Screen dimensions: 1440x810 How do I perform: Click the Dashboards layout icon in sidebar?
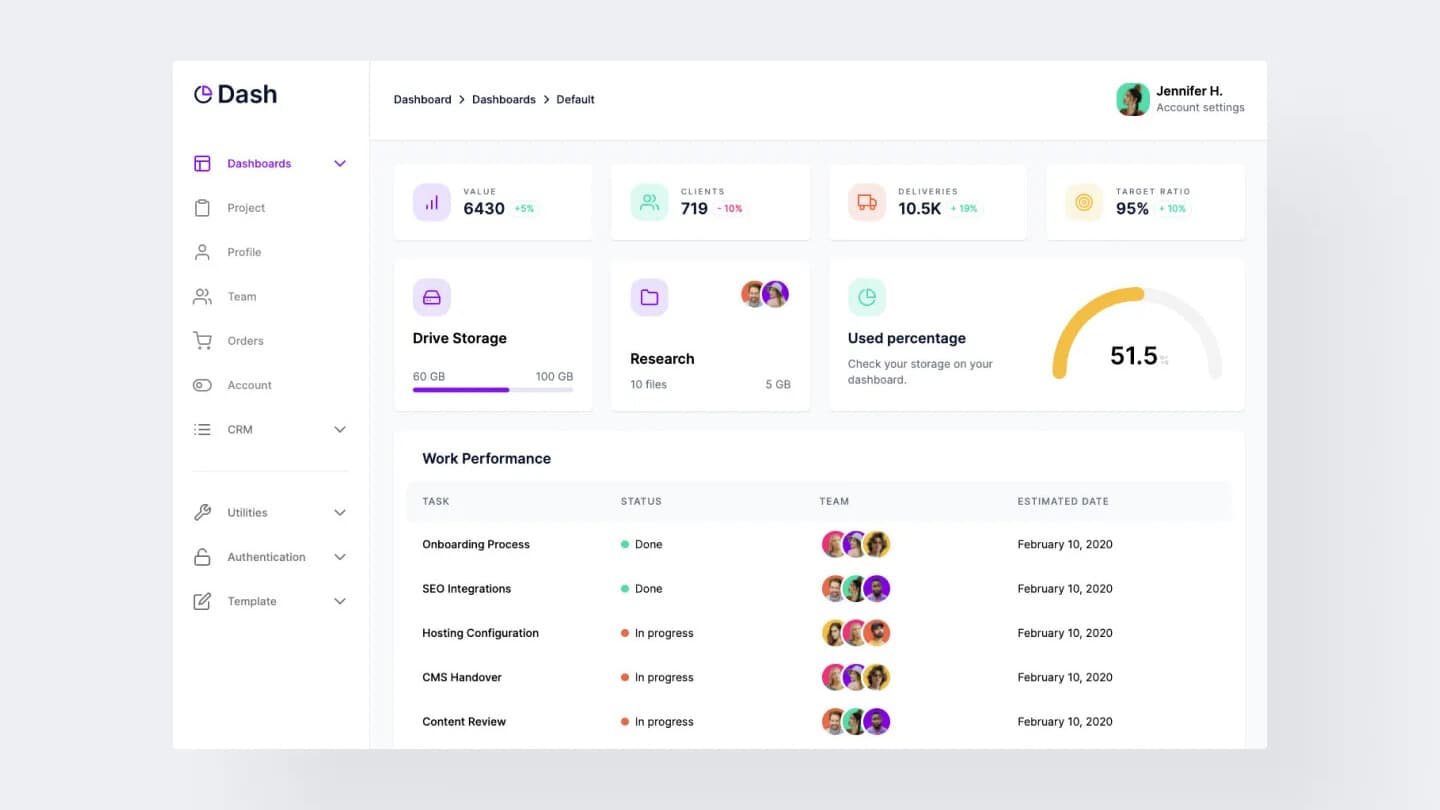point(202,163)
